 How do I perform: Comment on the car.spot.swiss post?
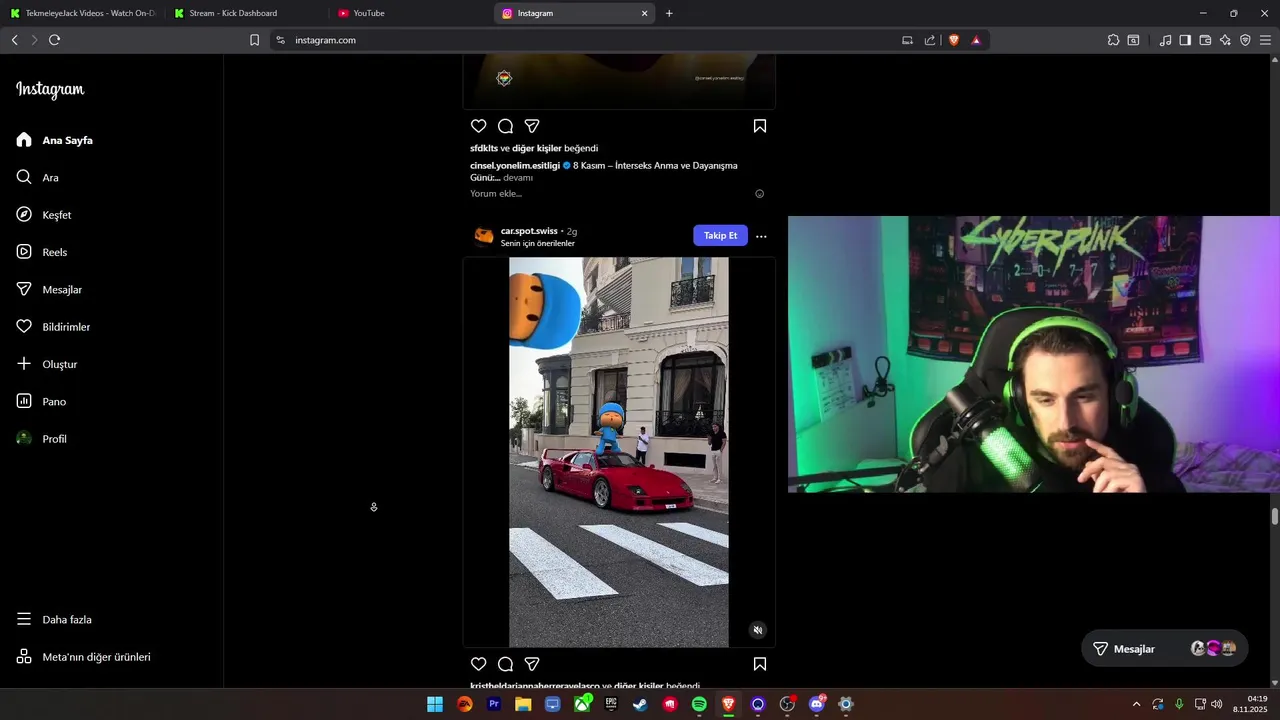pos(505,664)
